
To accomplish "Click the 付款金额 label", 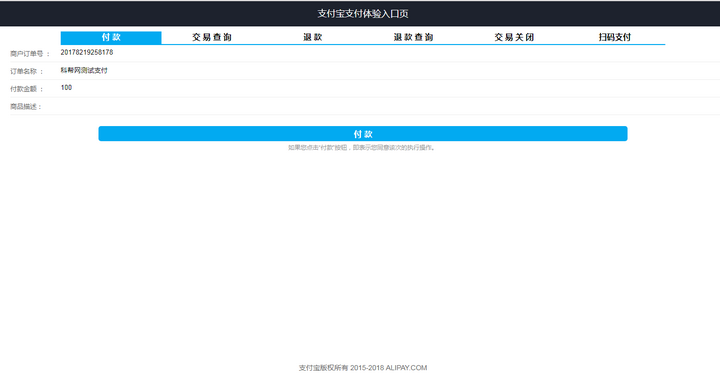I will click(27, 89).
